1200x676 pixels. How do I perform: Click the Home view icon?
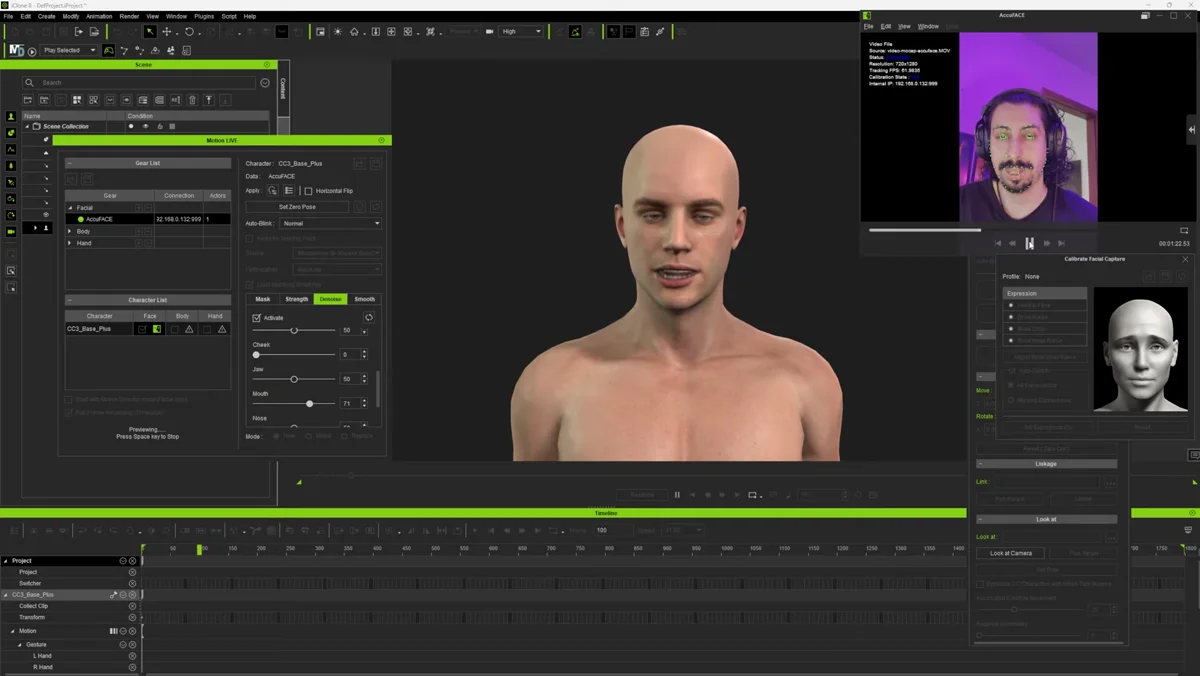point(354,32)
